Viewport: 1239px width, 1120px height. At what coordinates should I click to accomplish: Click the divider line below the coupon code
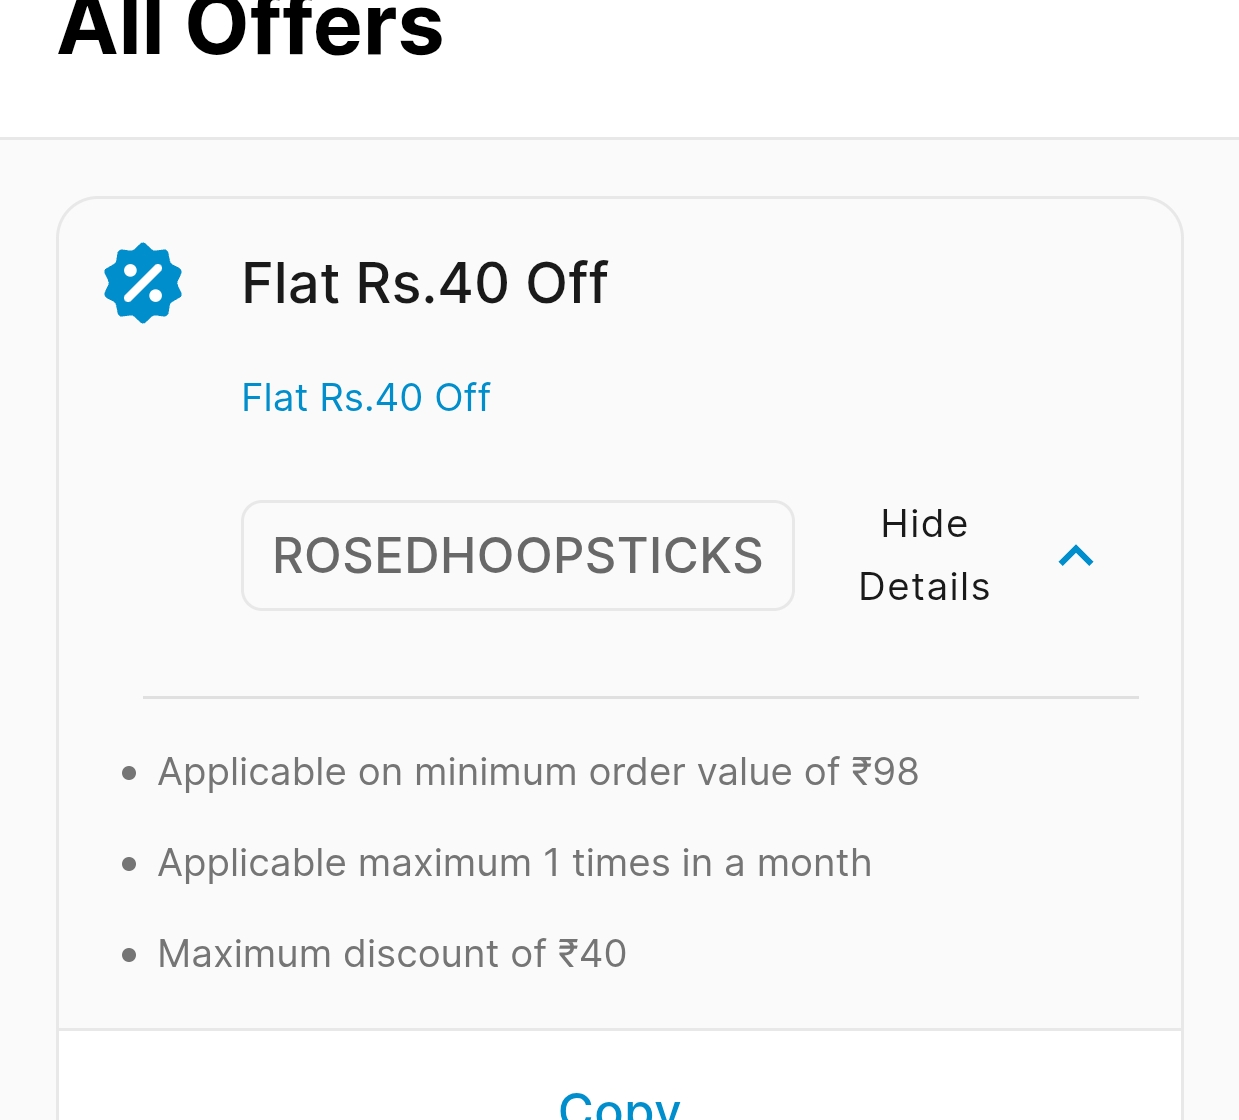640,697
